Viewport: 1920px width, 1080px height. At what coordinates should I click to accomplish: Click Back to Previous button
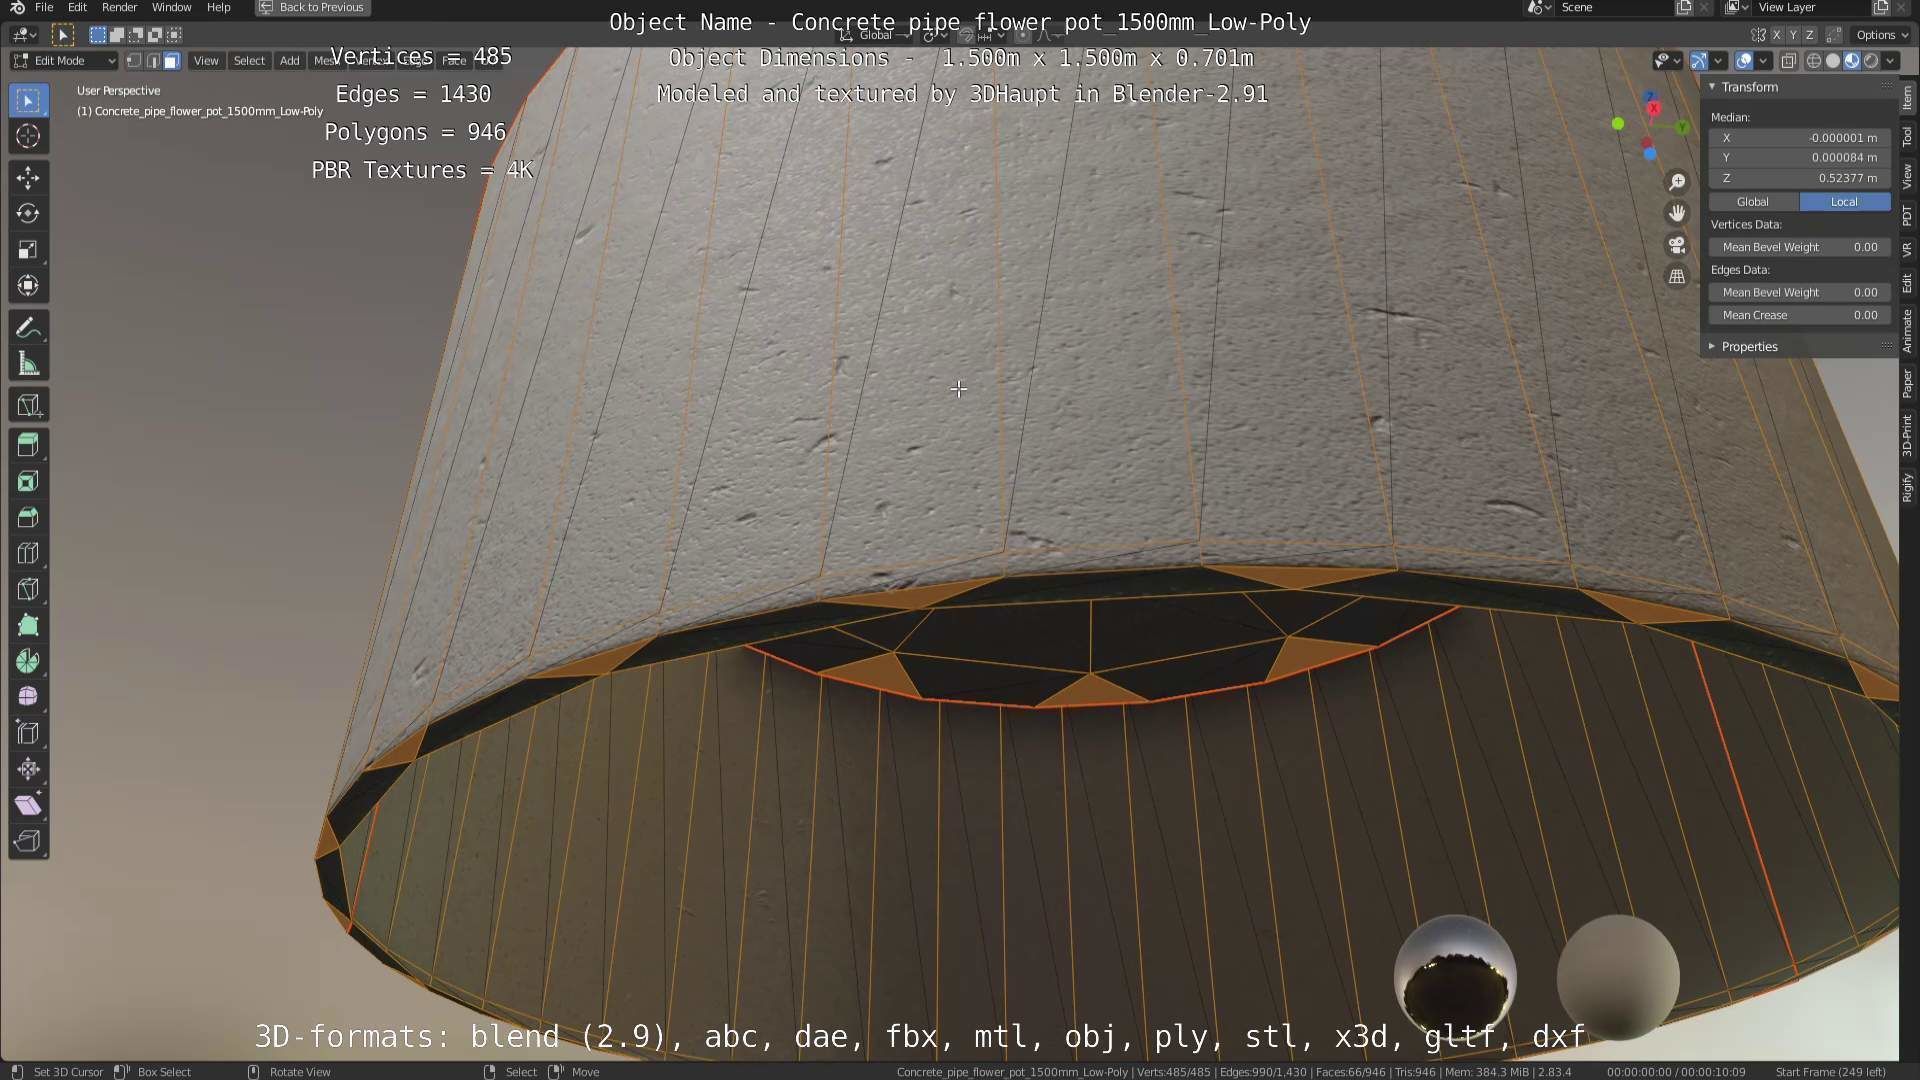[x=312, y=7]
